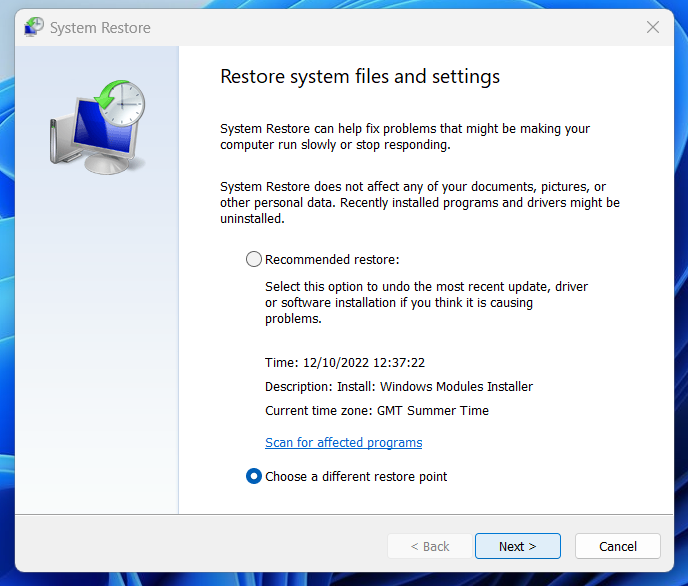Select the Recommended restore radio button
The image size is (688, 586).
254,259
